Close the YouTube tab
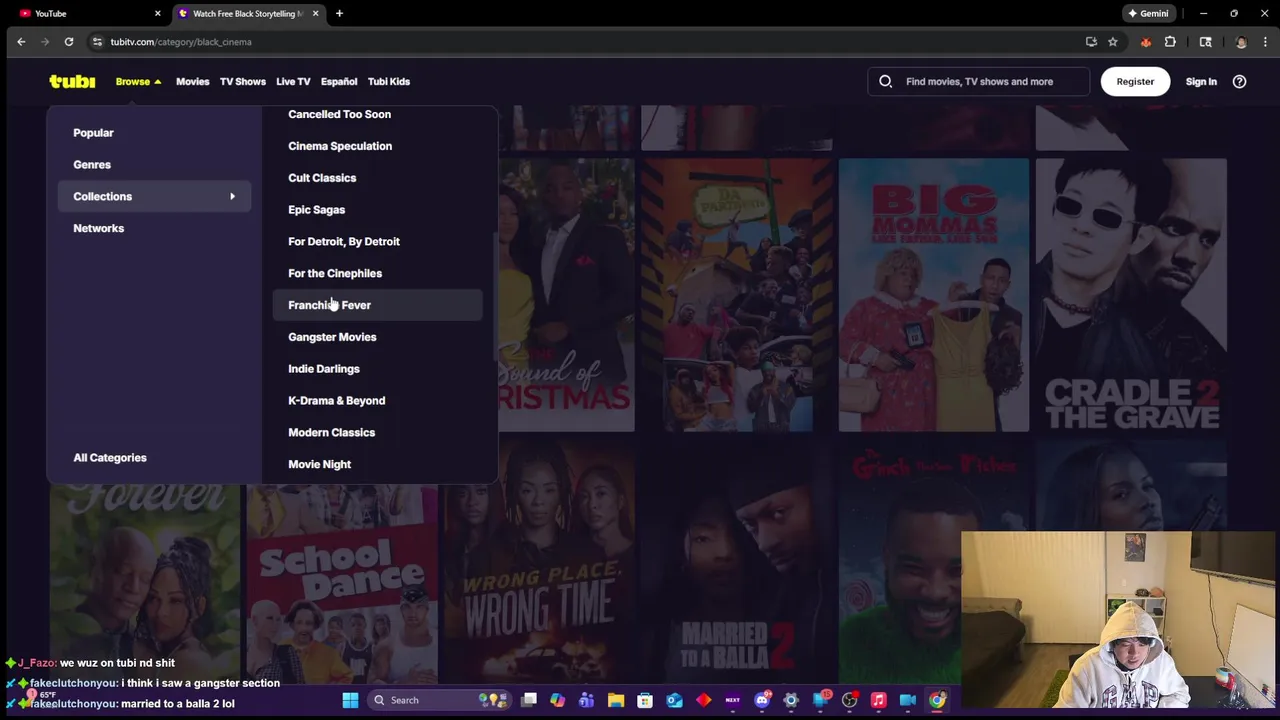This screenshot has width=1280, height=720. click(157, 13)
